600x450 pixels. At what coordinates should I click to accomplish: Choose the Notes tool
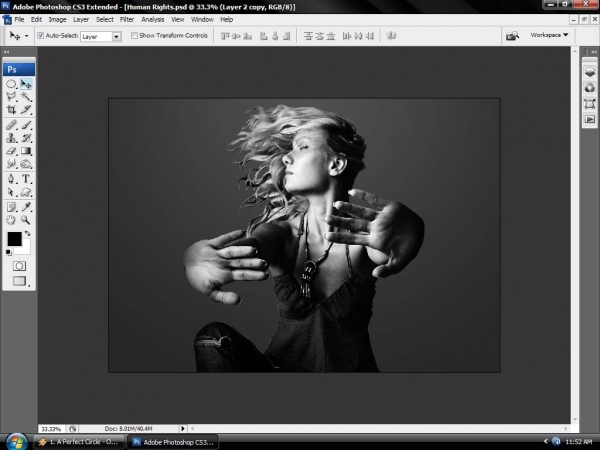tap(11, 207)
